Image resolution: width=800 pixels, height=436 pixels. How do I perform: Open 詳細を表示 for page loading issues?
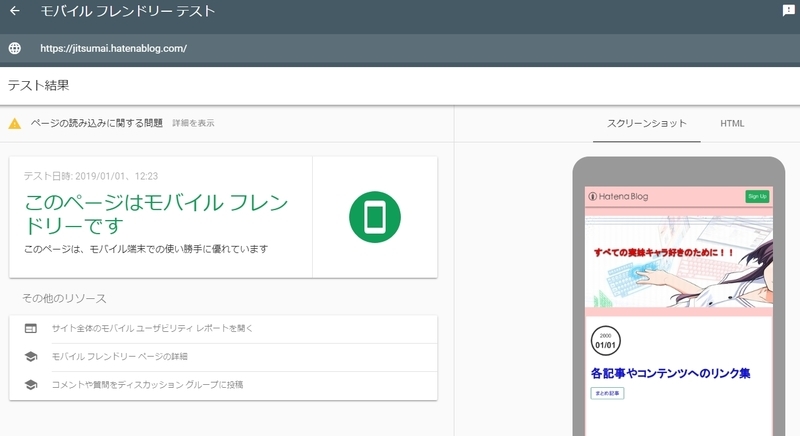[x=193, y=123]
